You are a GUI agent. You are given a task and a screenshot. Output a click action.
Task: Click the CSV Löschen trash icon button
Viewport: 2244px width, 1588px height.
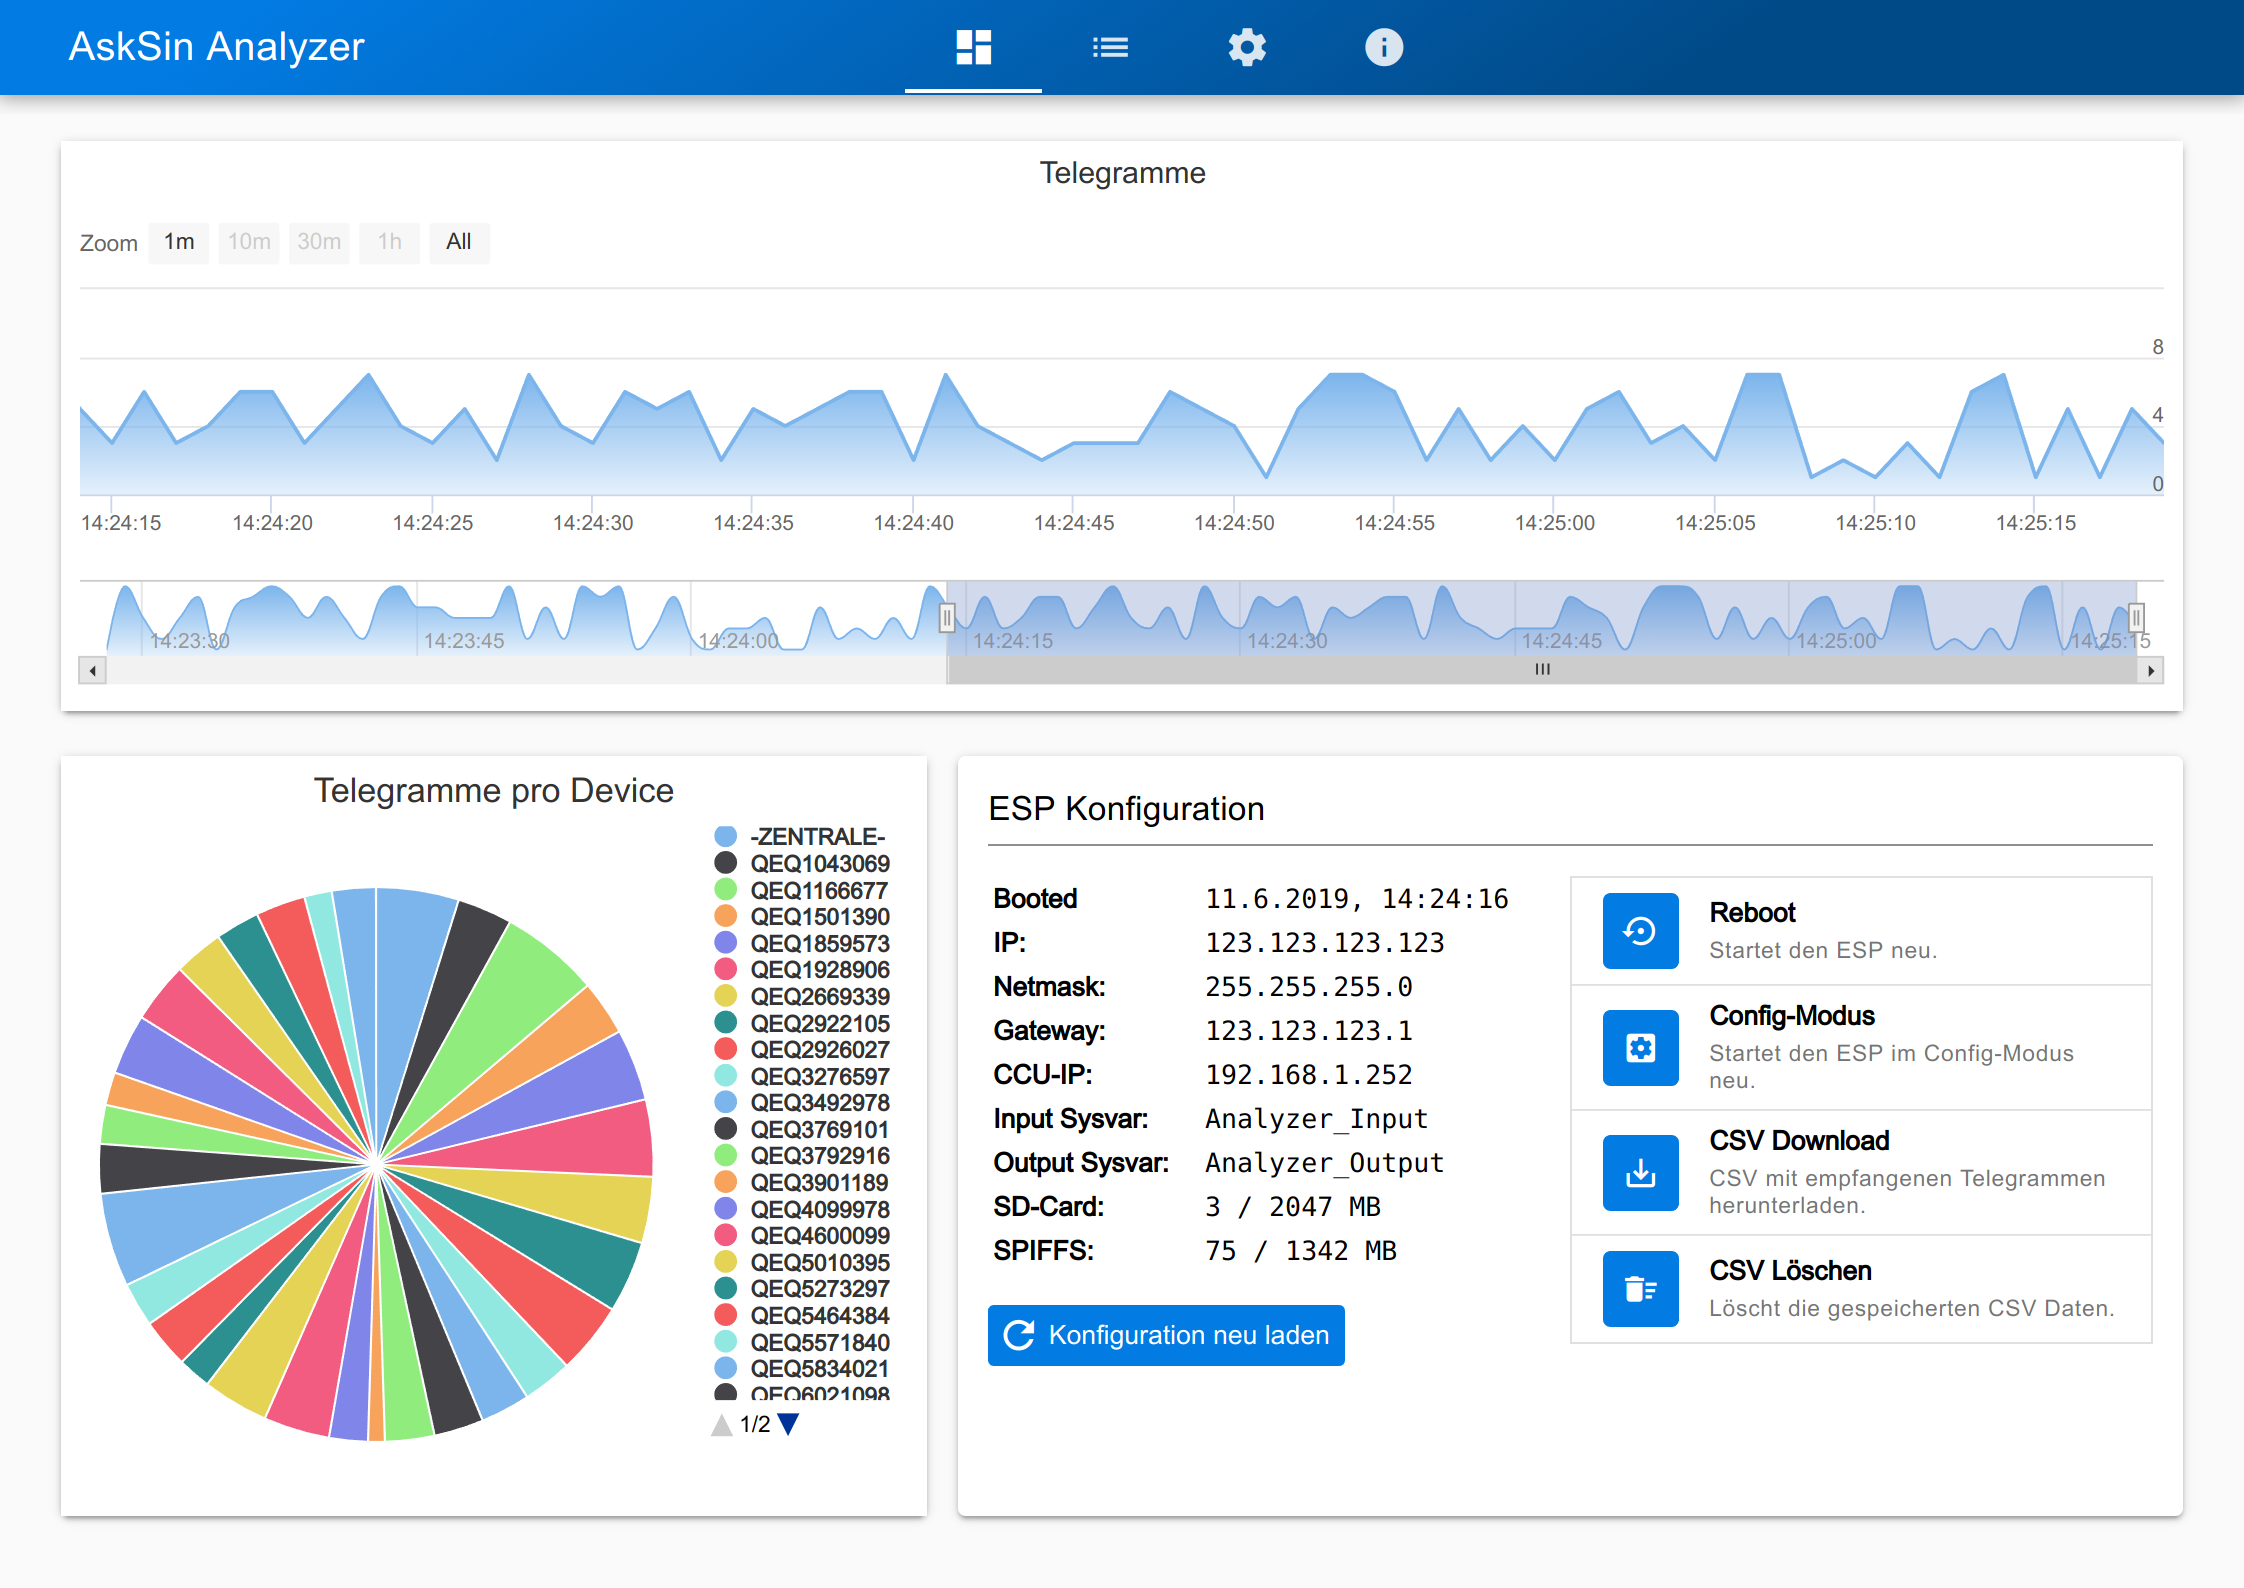(x=1640, y=1289)
